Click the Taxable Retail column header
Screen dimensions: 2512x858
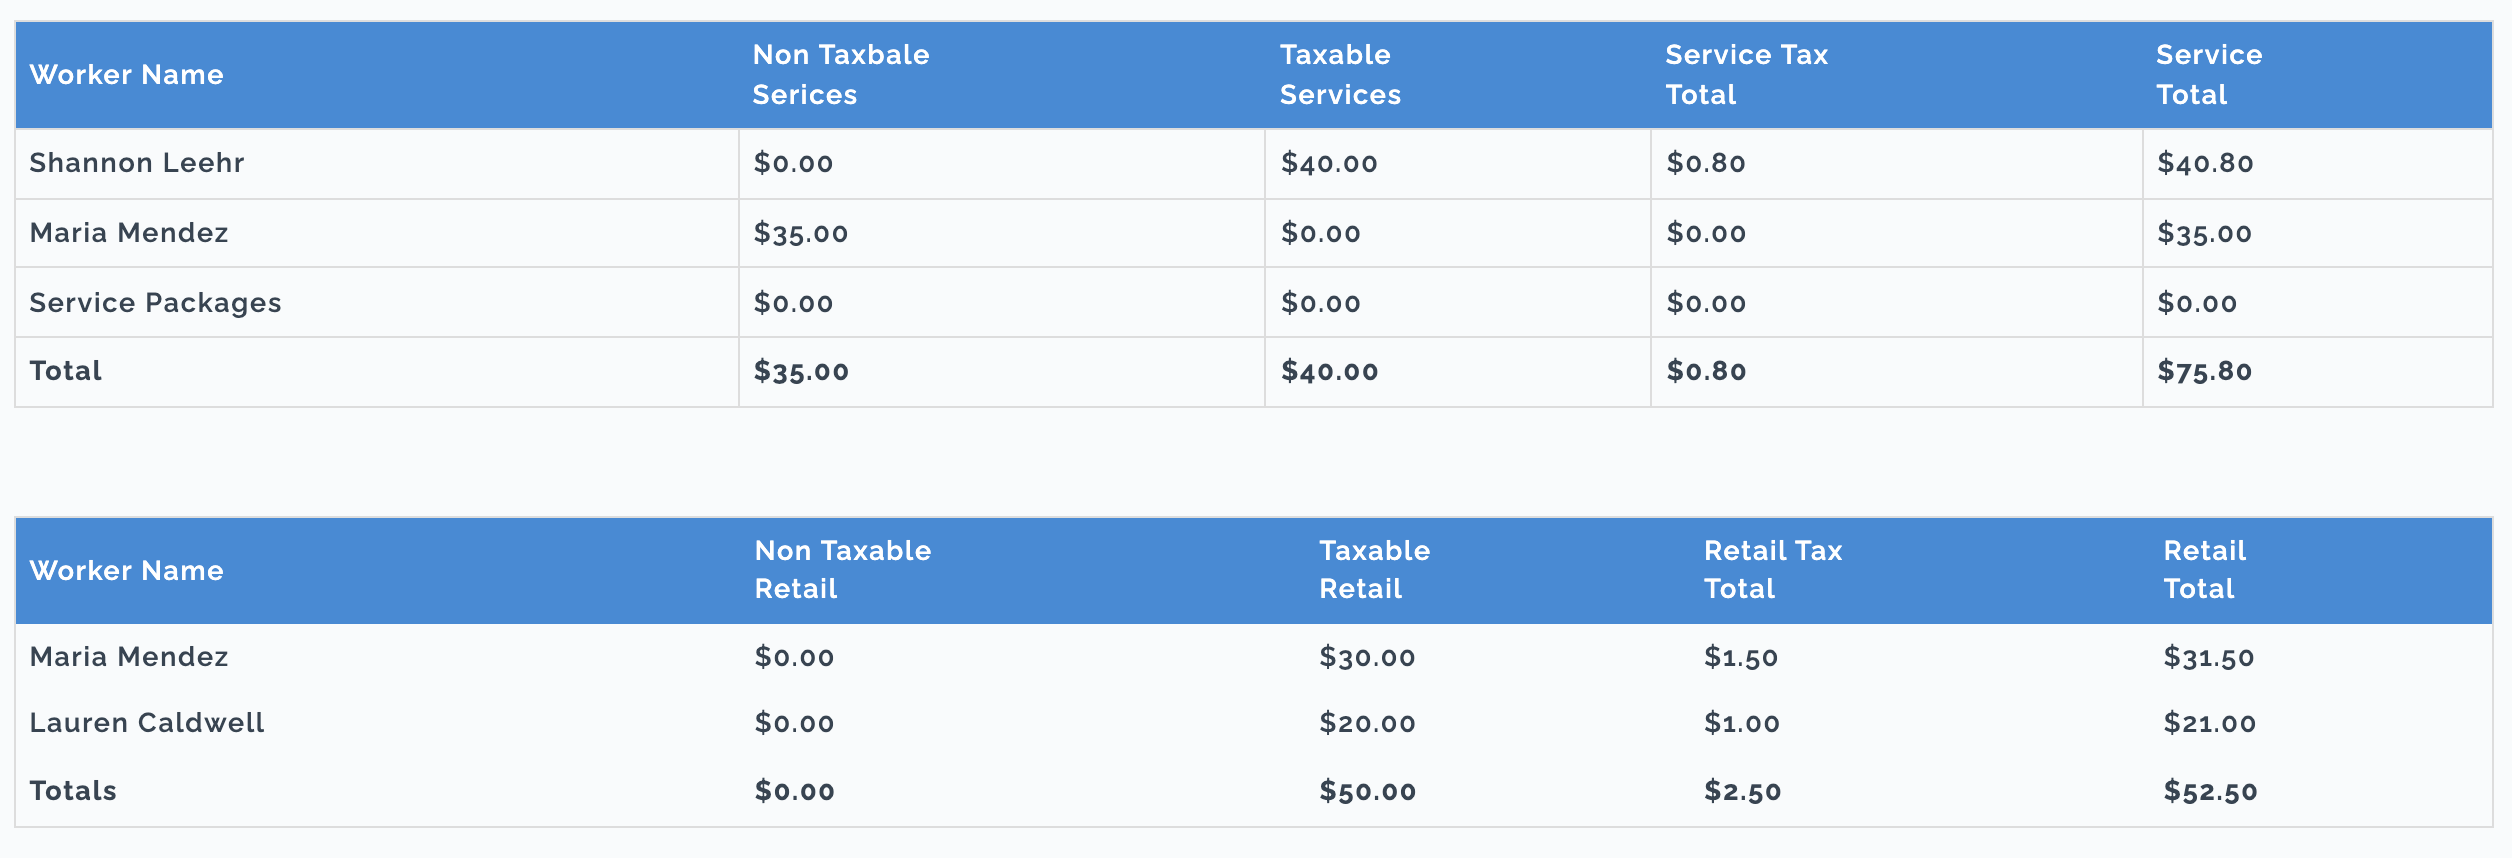[x=1374, y=570]
